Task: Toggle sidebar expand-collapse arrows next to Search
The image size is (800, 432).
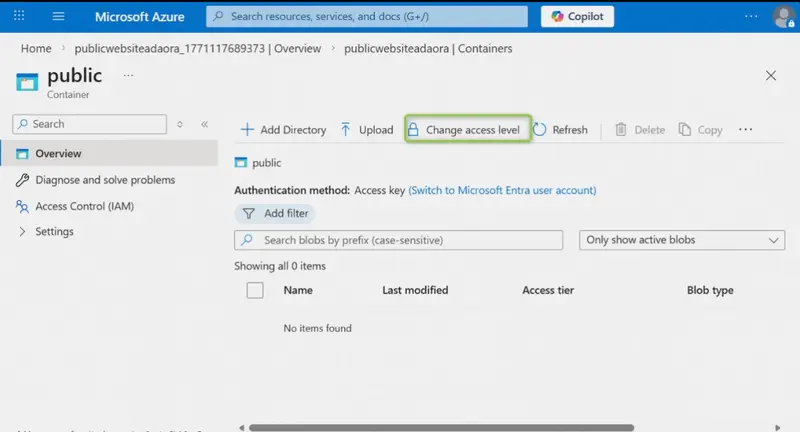Action: pos(180,124)
